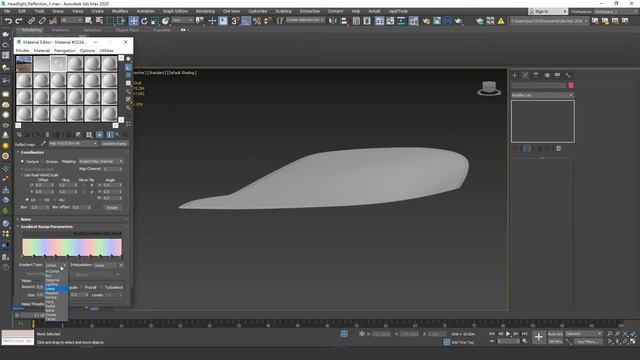This screenshot has width=640, height=360.
Task: Click the Align tool icon
Action: (344, 21)
